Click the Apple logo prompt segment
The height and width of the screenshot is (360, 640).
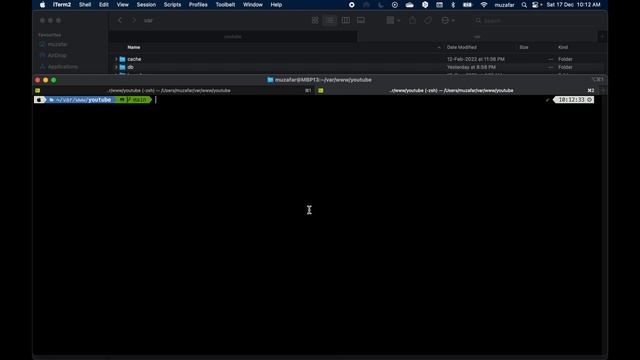pyautogui.click(x=40, y=100)
